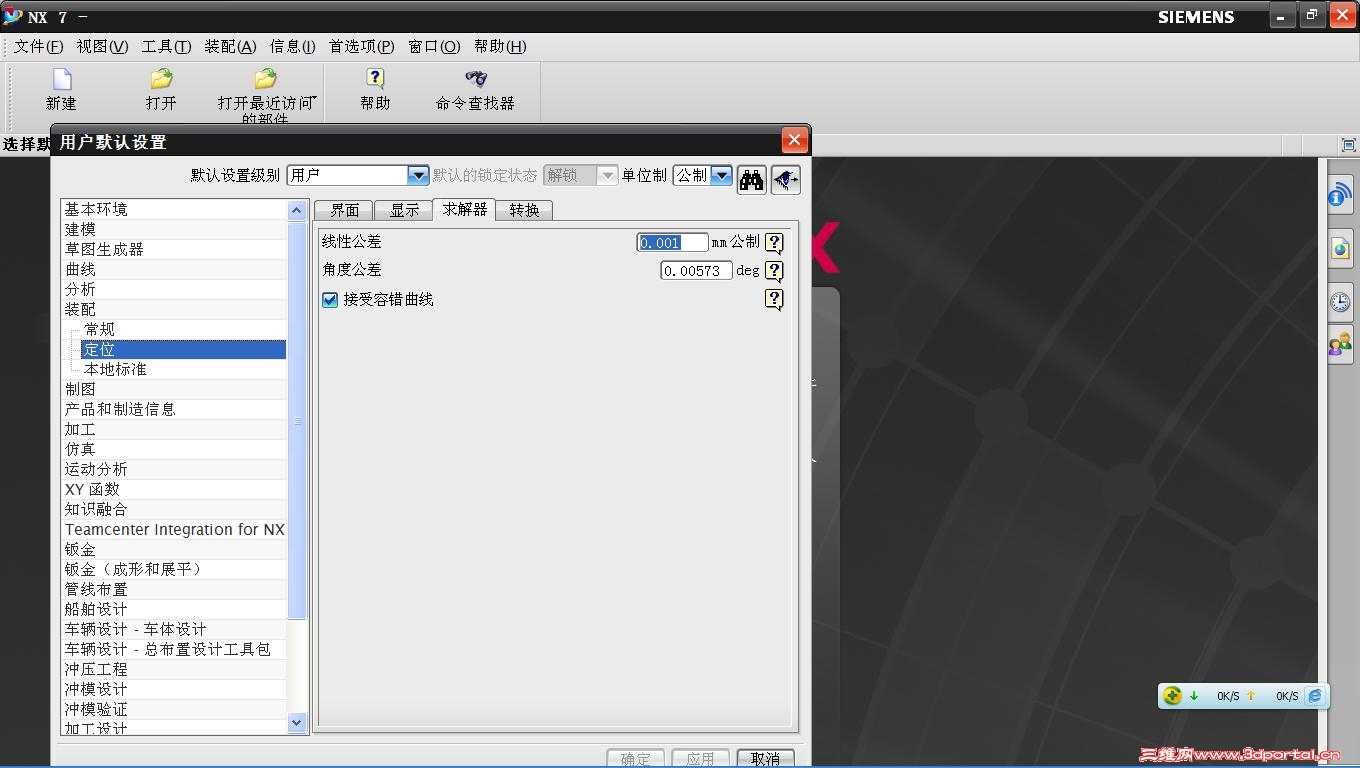Close the 用户默认设置 dialog

pyautogui.click(x=794, y=140)
